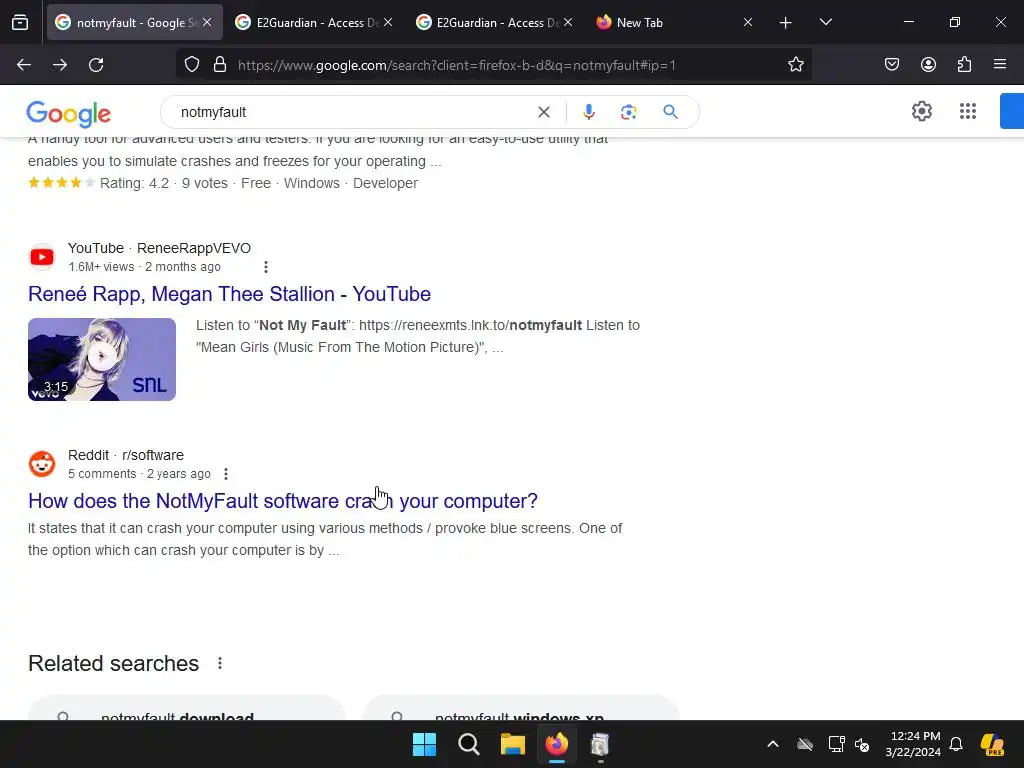Expand the list all tabs chevron
This screenshot has height=768, width=1024.
tap(825, 22)
